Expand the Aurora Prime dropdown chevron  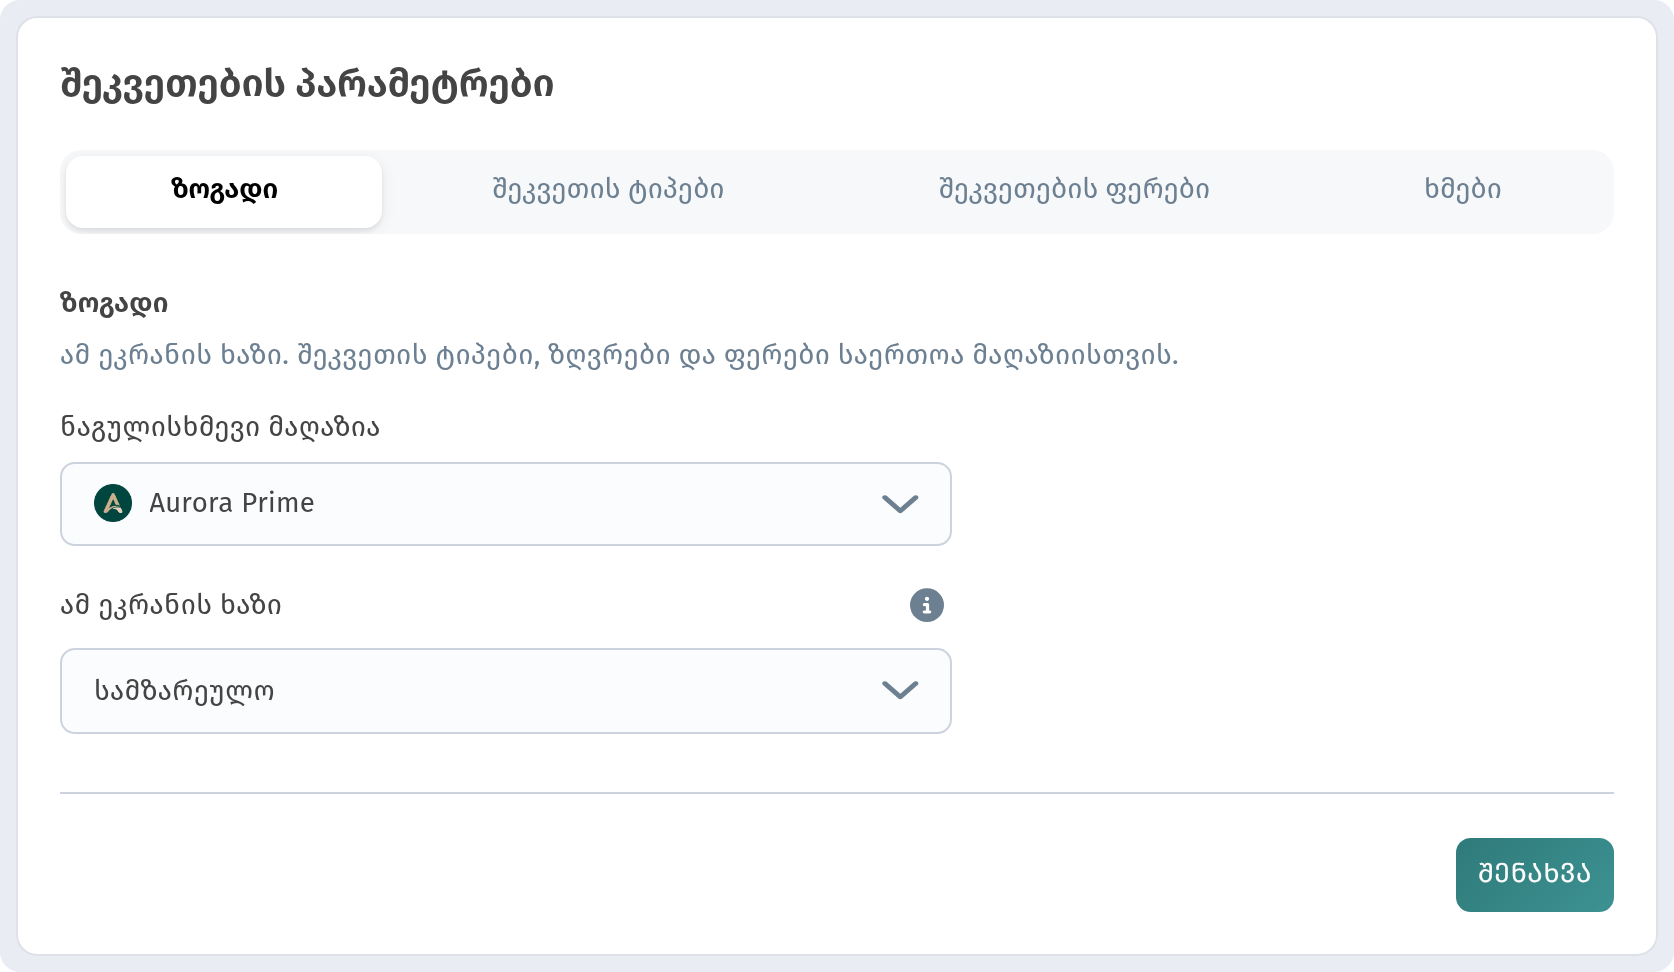coord(900,504)
